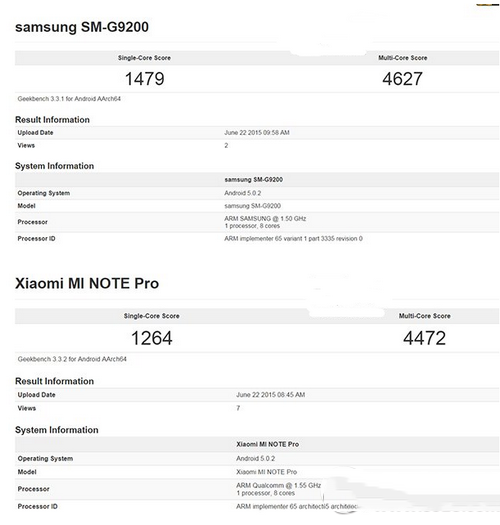Click the samsung SM-G9200 page heading
Image resolution: width=500 pixels, height=525 pixels.
[82, 27]
